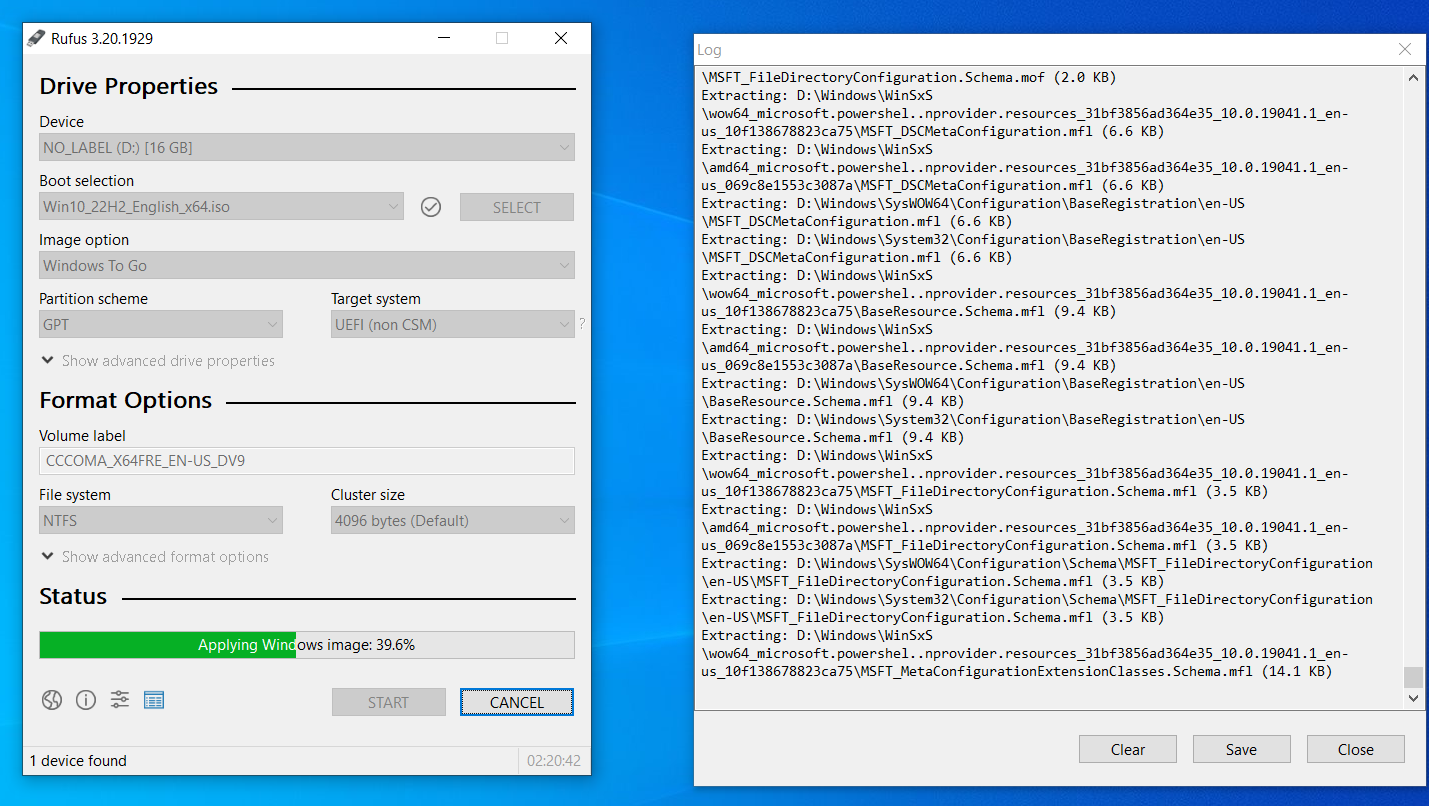Image resolution: width=1429 pixels, height=806 pixels.
Task: Open the Boot selection dropdown
Action: (221, 206)
